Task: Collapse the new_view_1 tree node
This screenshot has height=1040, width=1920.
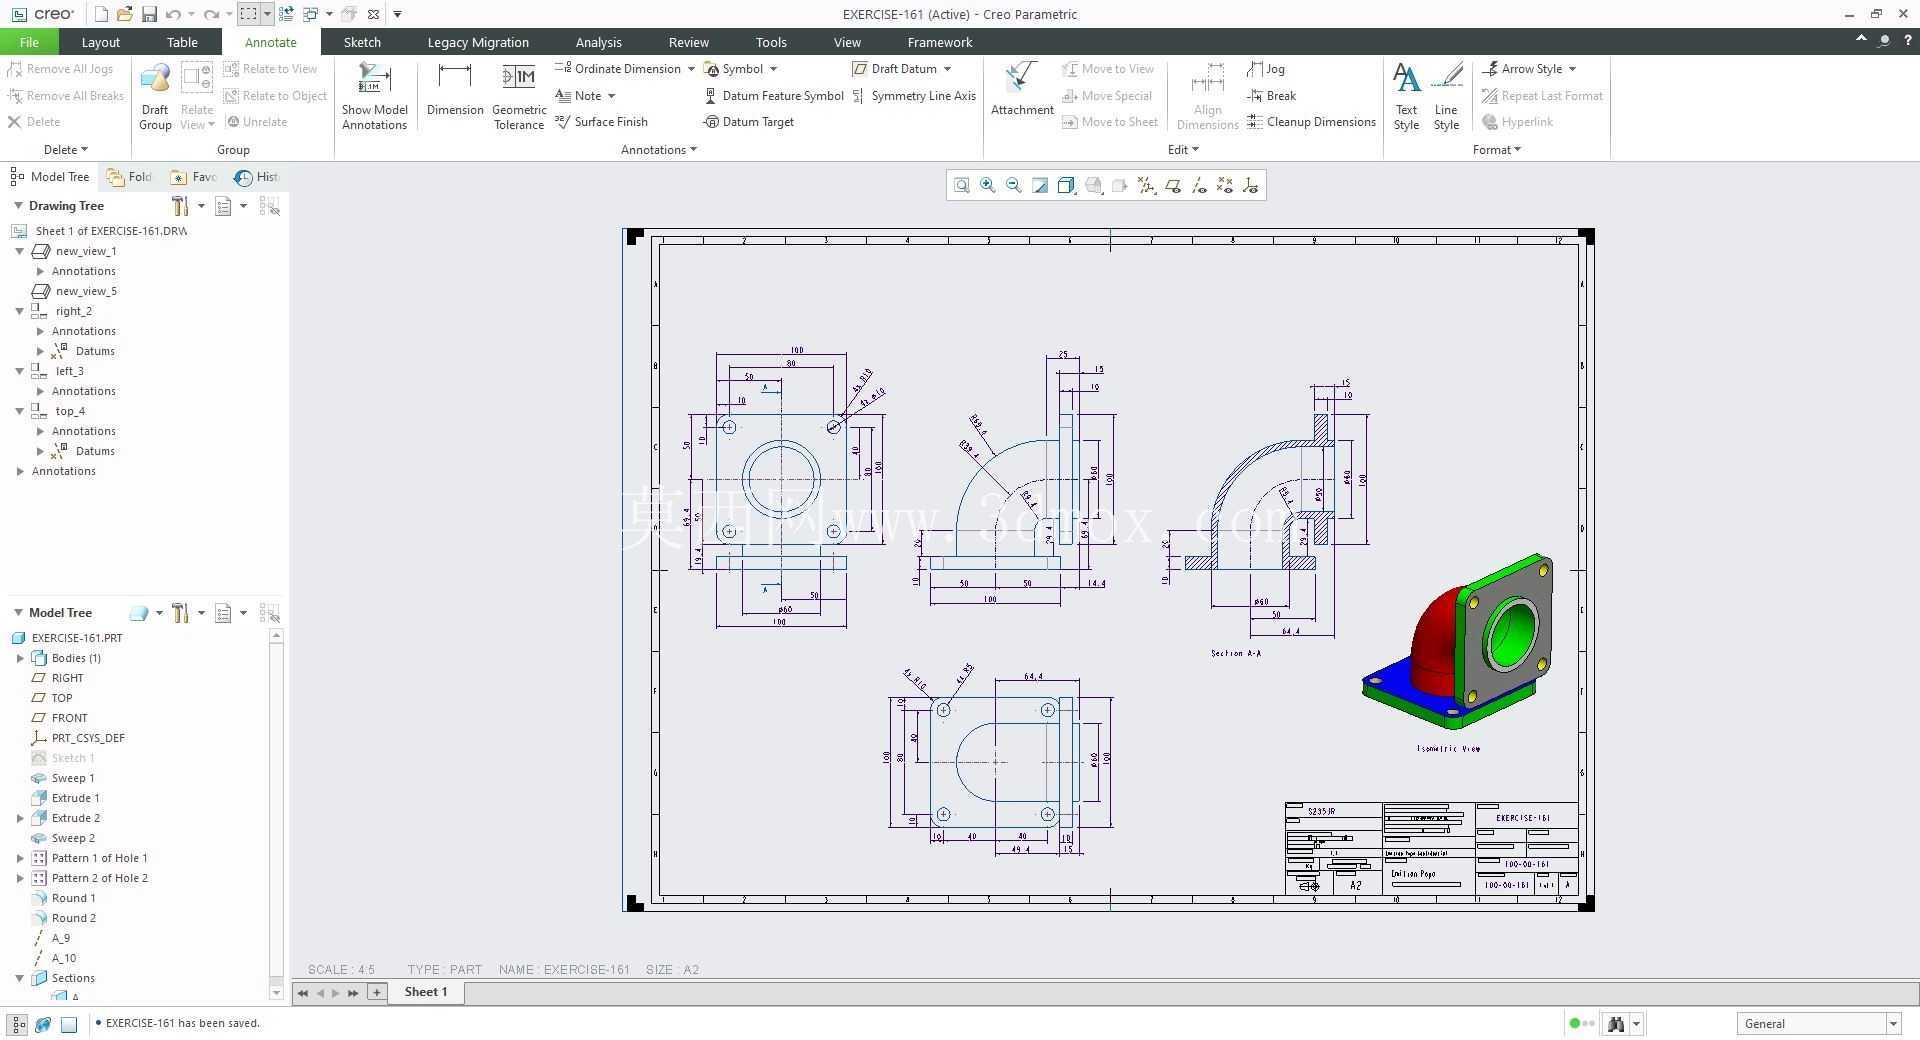Action: (19, 251)
